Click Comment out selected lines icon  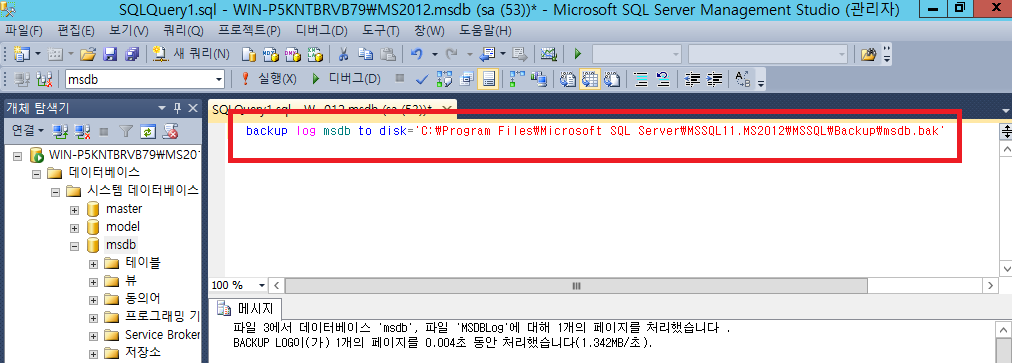click(x=641, y=79)
